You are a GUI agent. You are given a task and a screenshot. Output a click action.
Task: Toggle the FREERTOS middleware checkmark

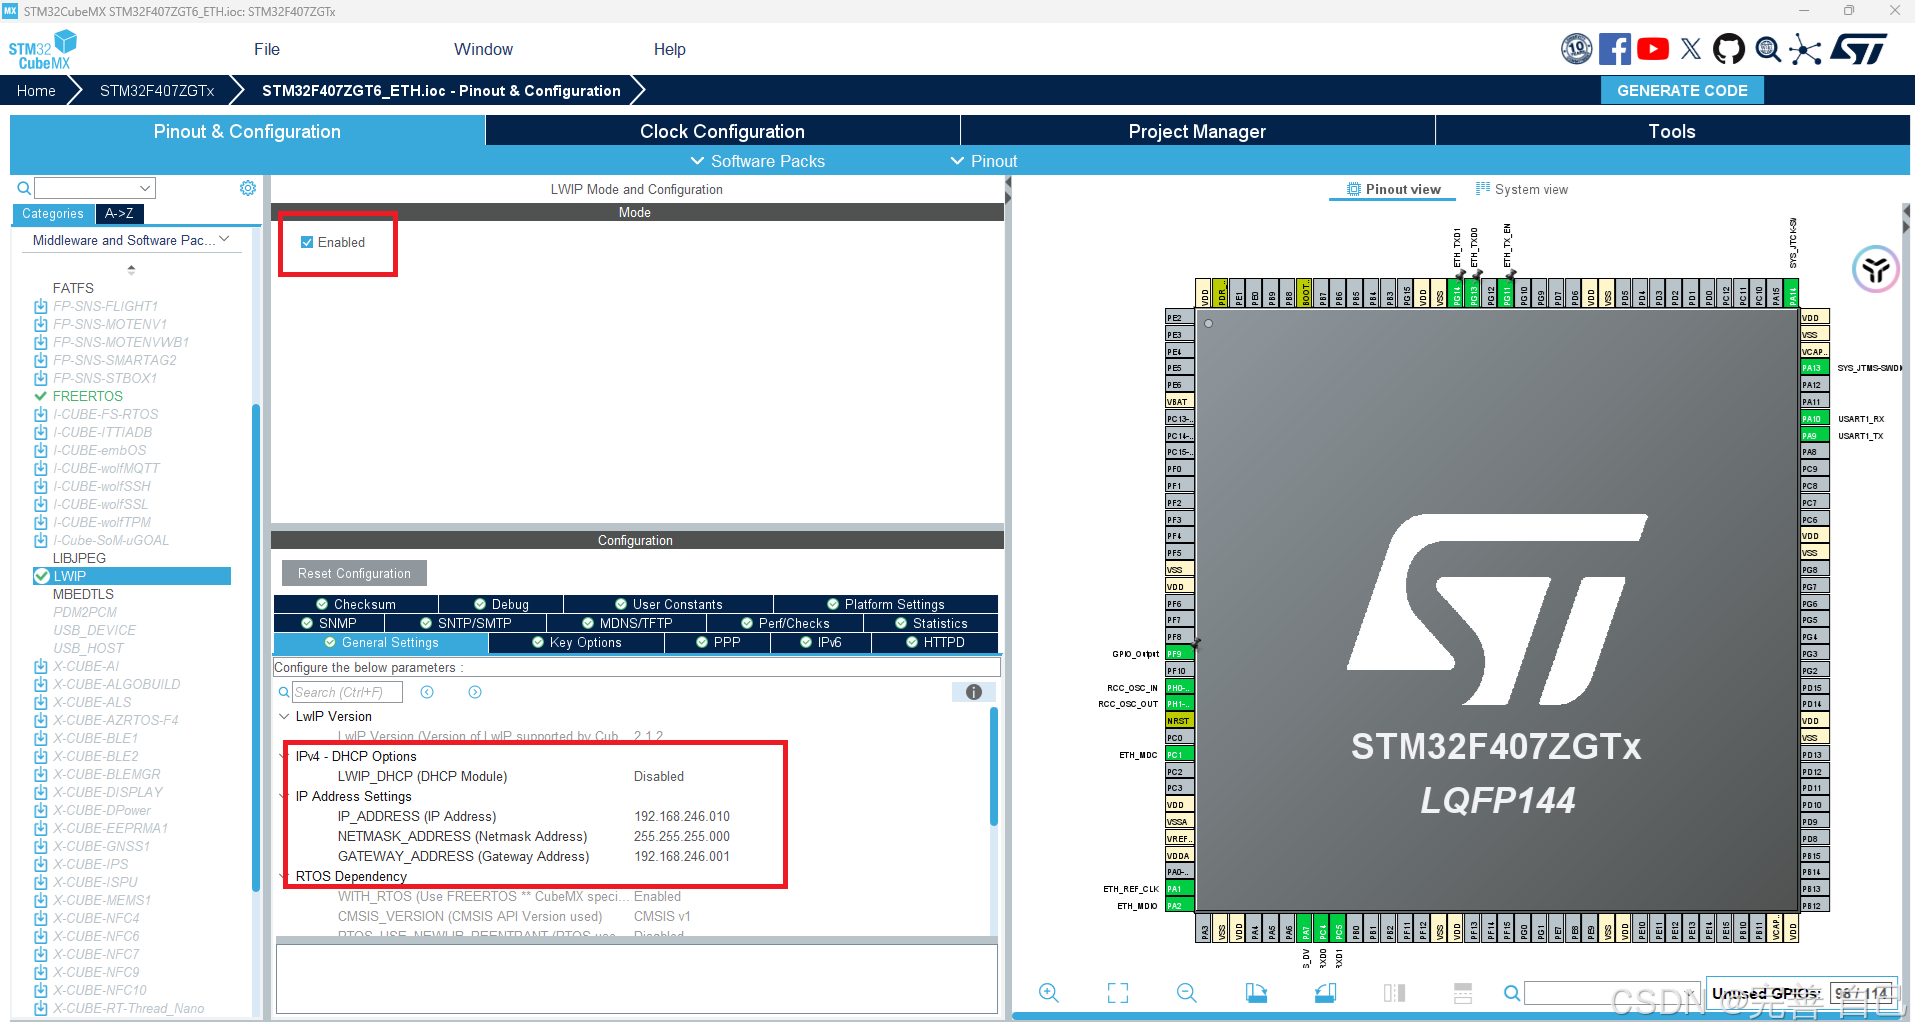[41, 395]
